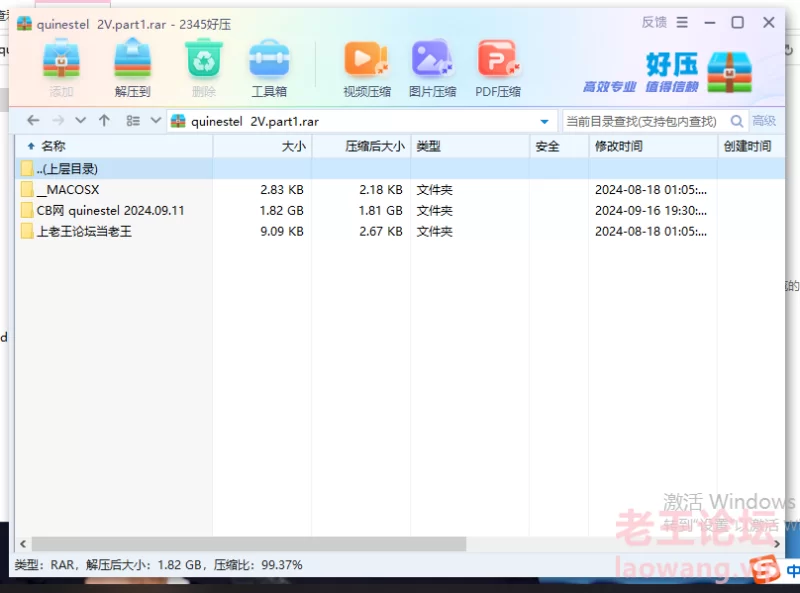Click the search magnifier icon

coord(736,121)
